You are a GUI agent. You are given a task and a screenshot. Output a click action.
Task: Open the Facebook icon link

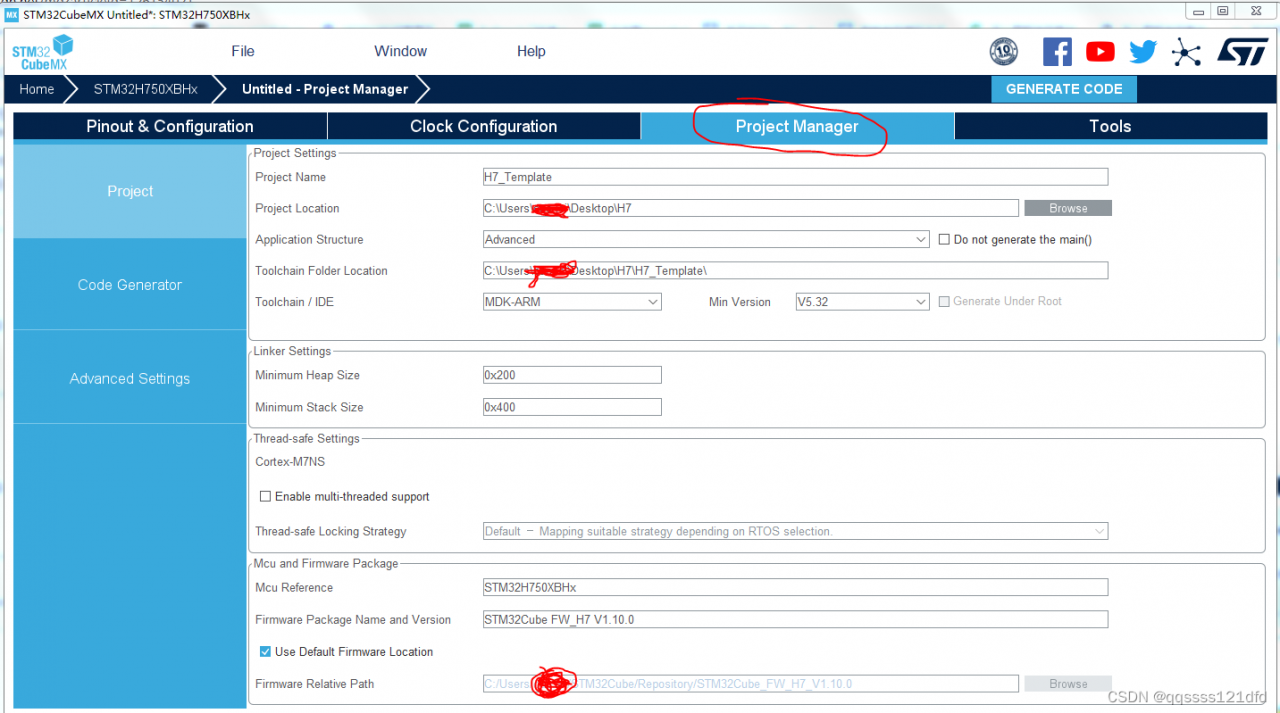tap(1057, 51)
